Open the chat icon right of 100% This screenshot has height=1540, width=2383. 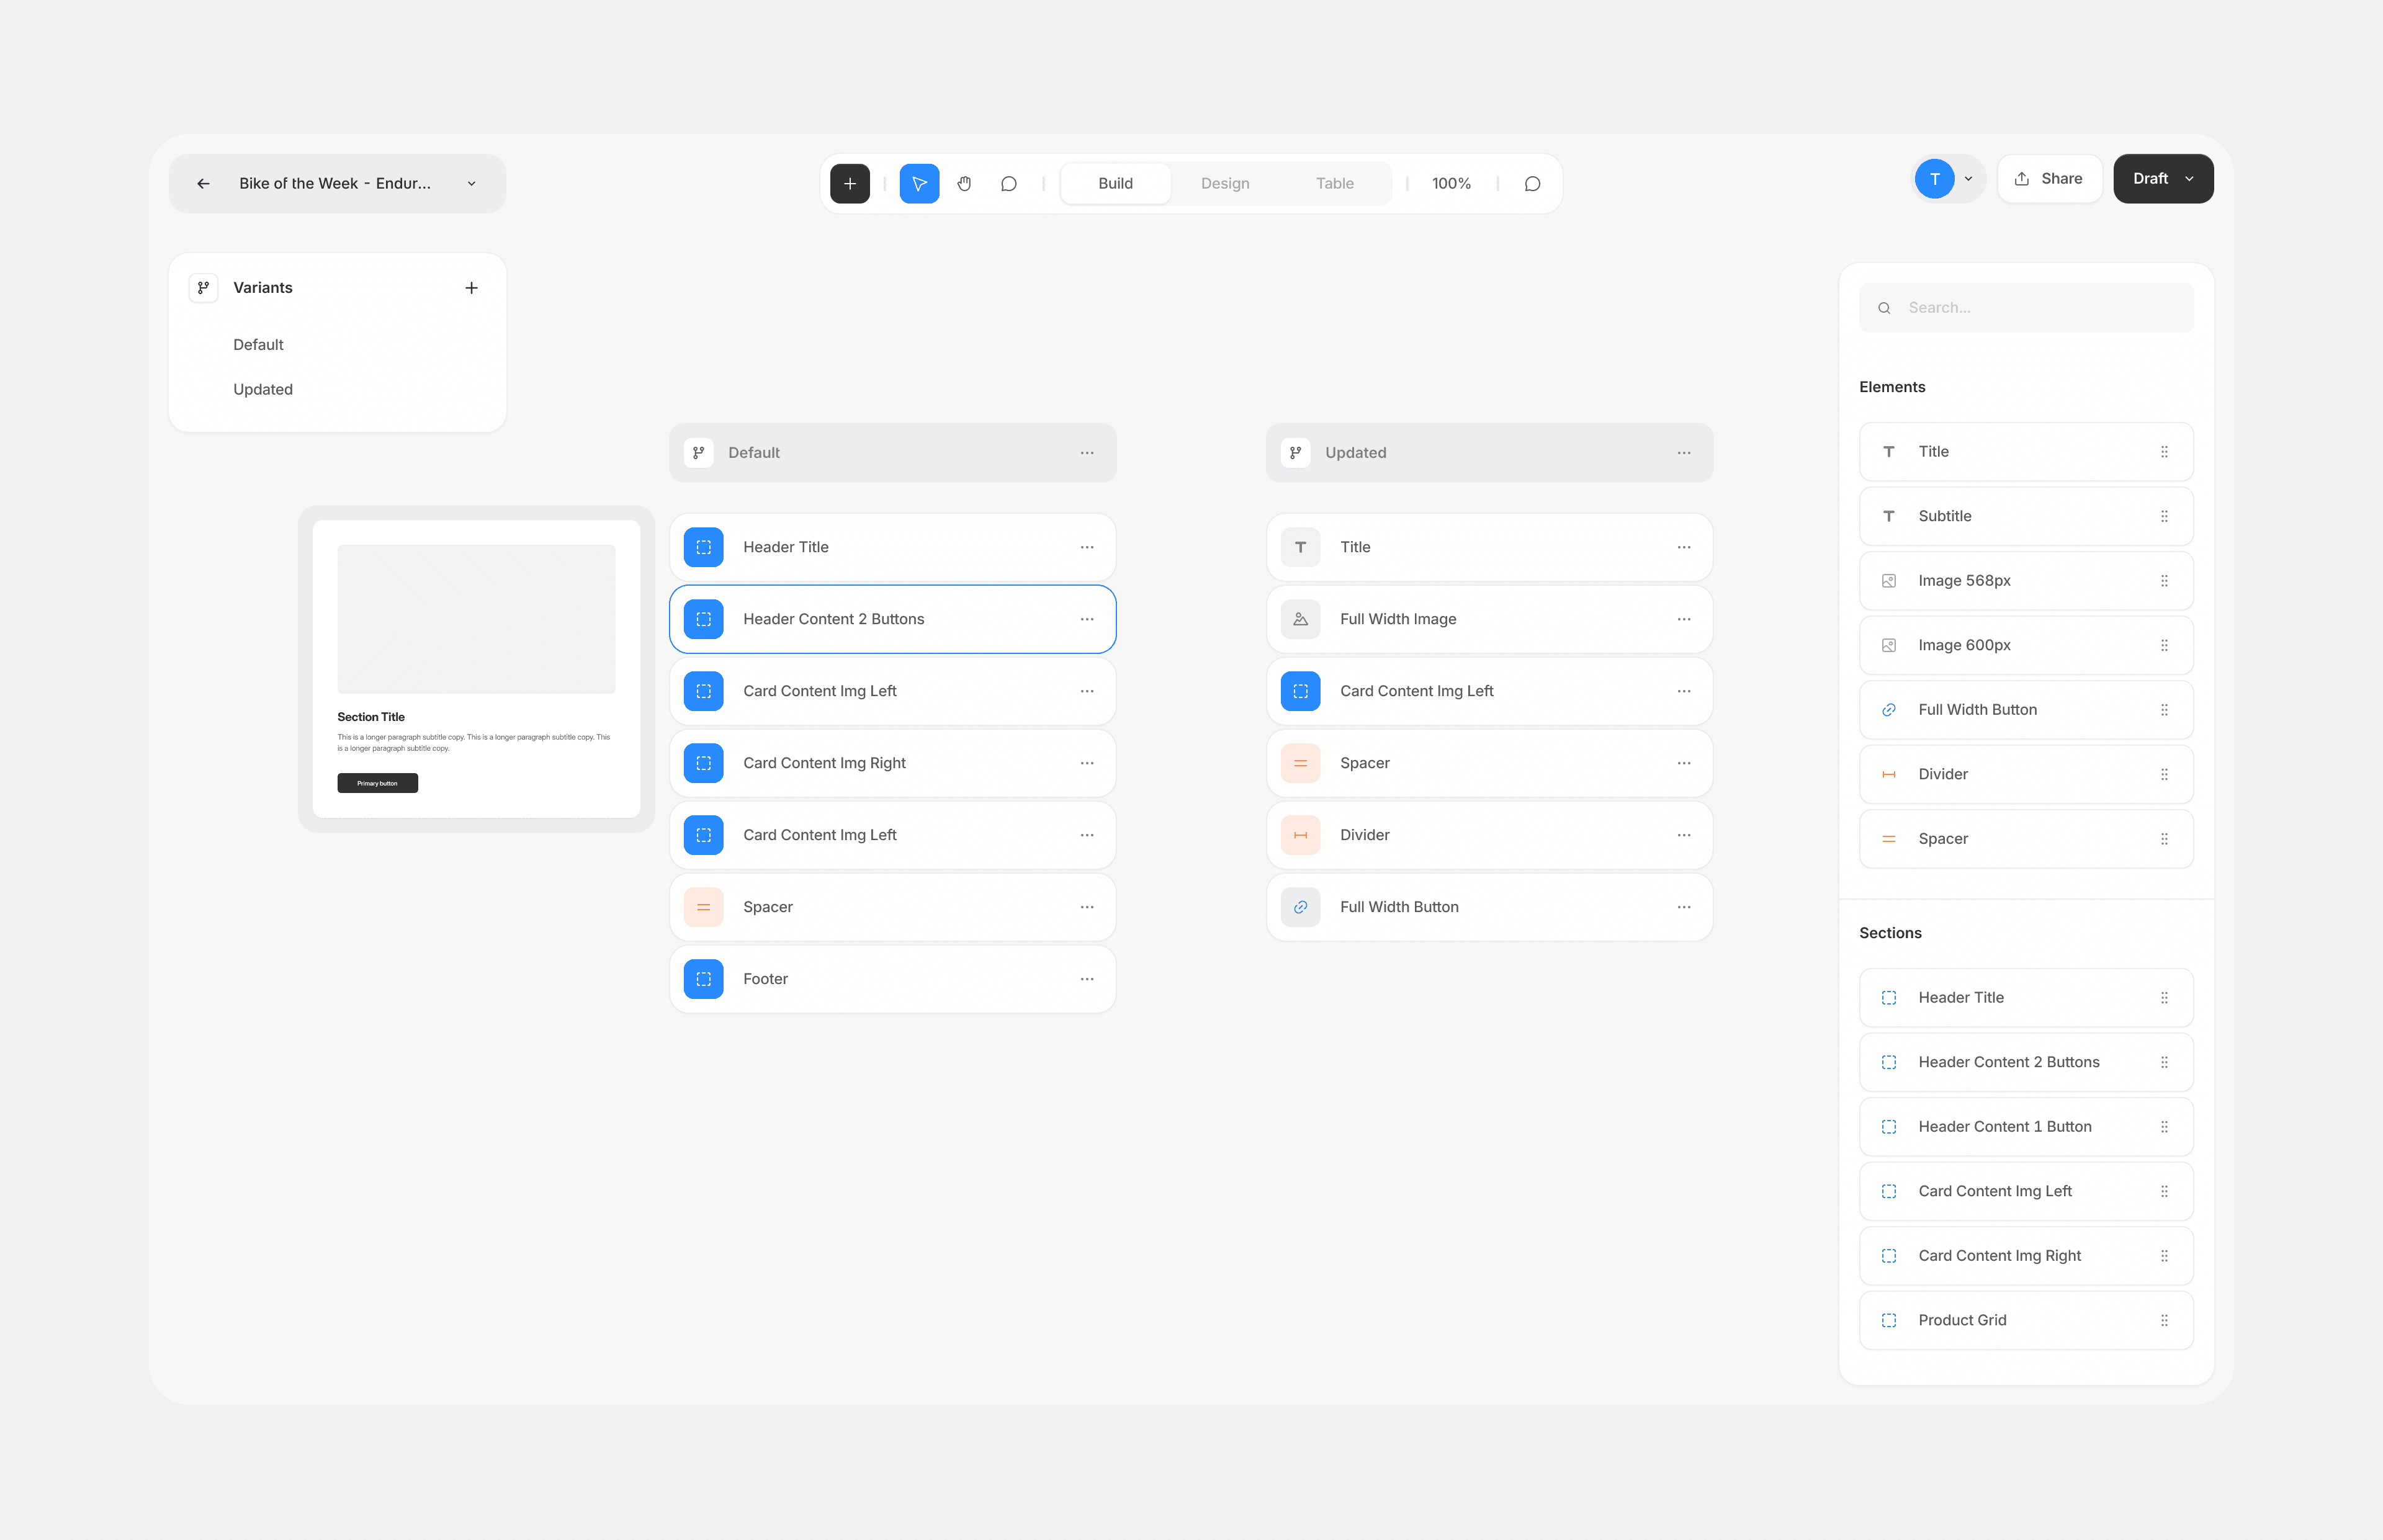coord(1532,183)
